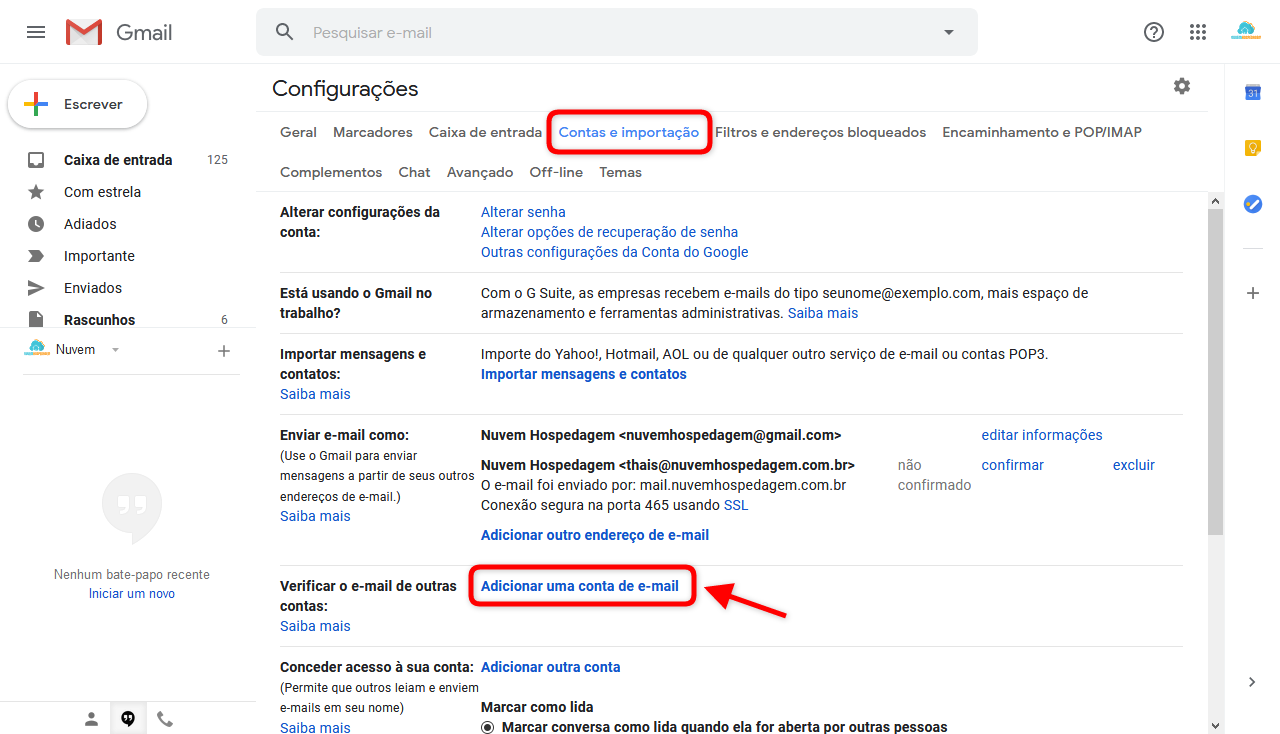1280x734 pixels.
Task: Click the search magnifier icon
Action: tap(285, 32)
